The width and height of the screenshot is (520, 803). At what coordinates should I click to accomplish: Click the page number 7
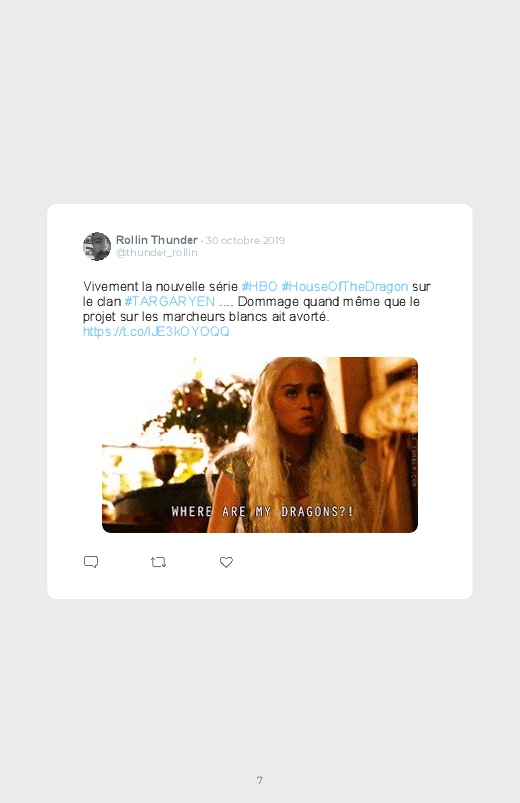click(x=260, y=780)
